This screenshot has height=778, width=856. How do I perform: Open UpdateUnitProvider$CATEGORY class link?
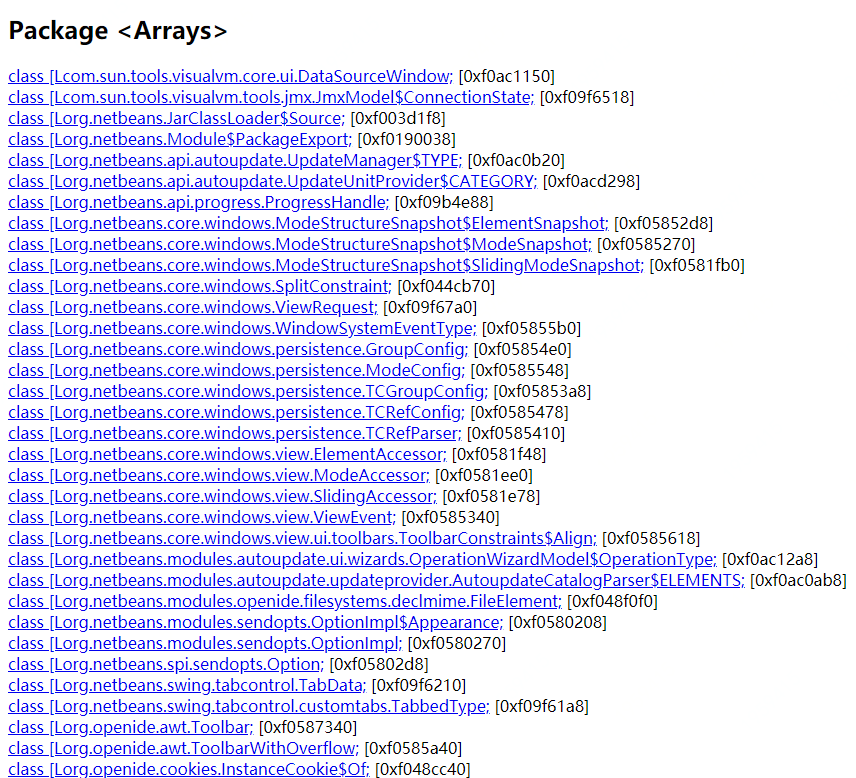click(272, 182)
